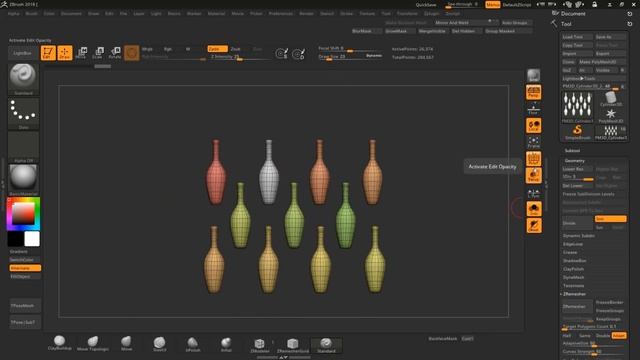The height and width of the screenshot is (360, 640).
Task: Click the first brush-radius target icon
Action: [282, 53]
